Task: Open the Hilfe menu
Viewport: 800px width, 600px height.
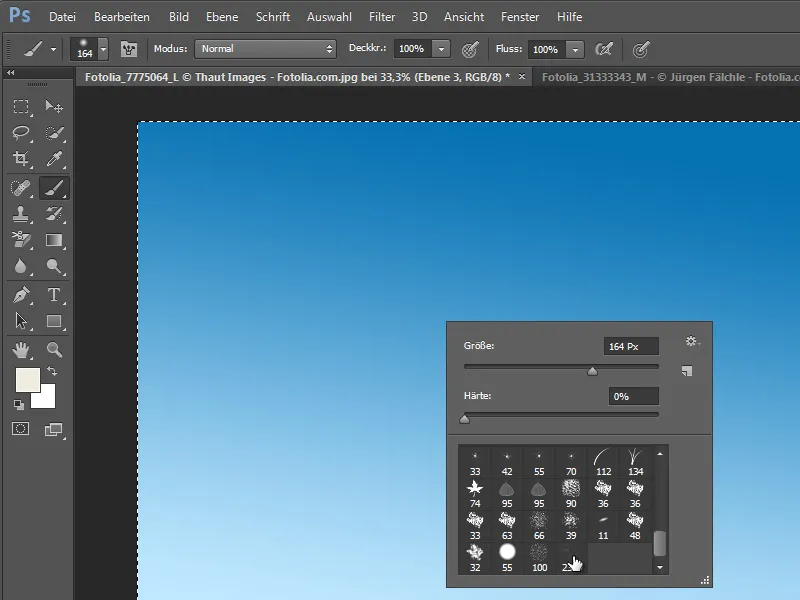Action: [x=569, y=17]
